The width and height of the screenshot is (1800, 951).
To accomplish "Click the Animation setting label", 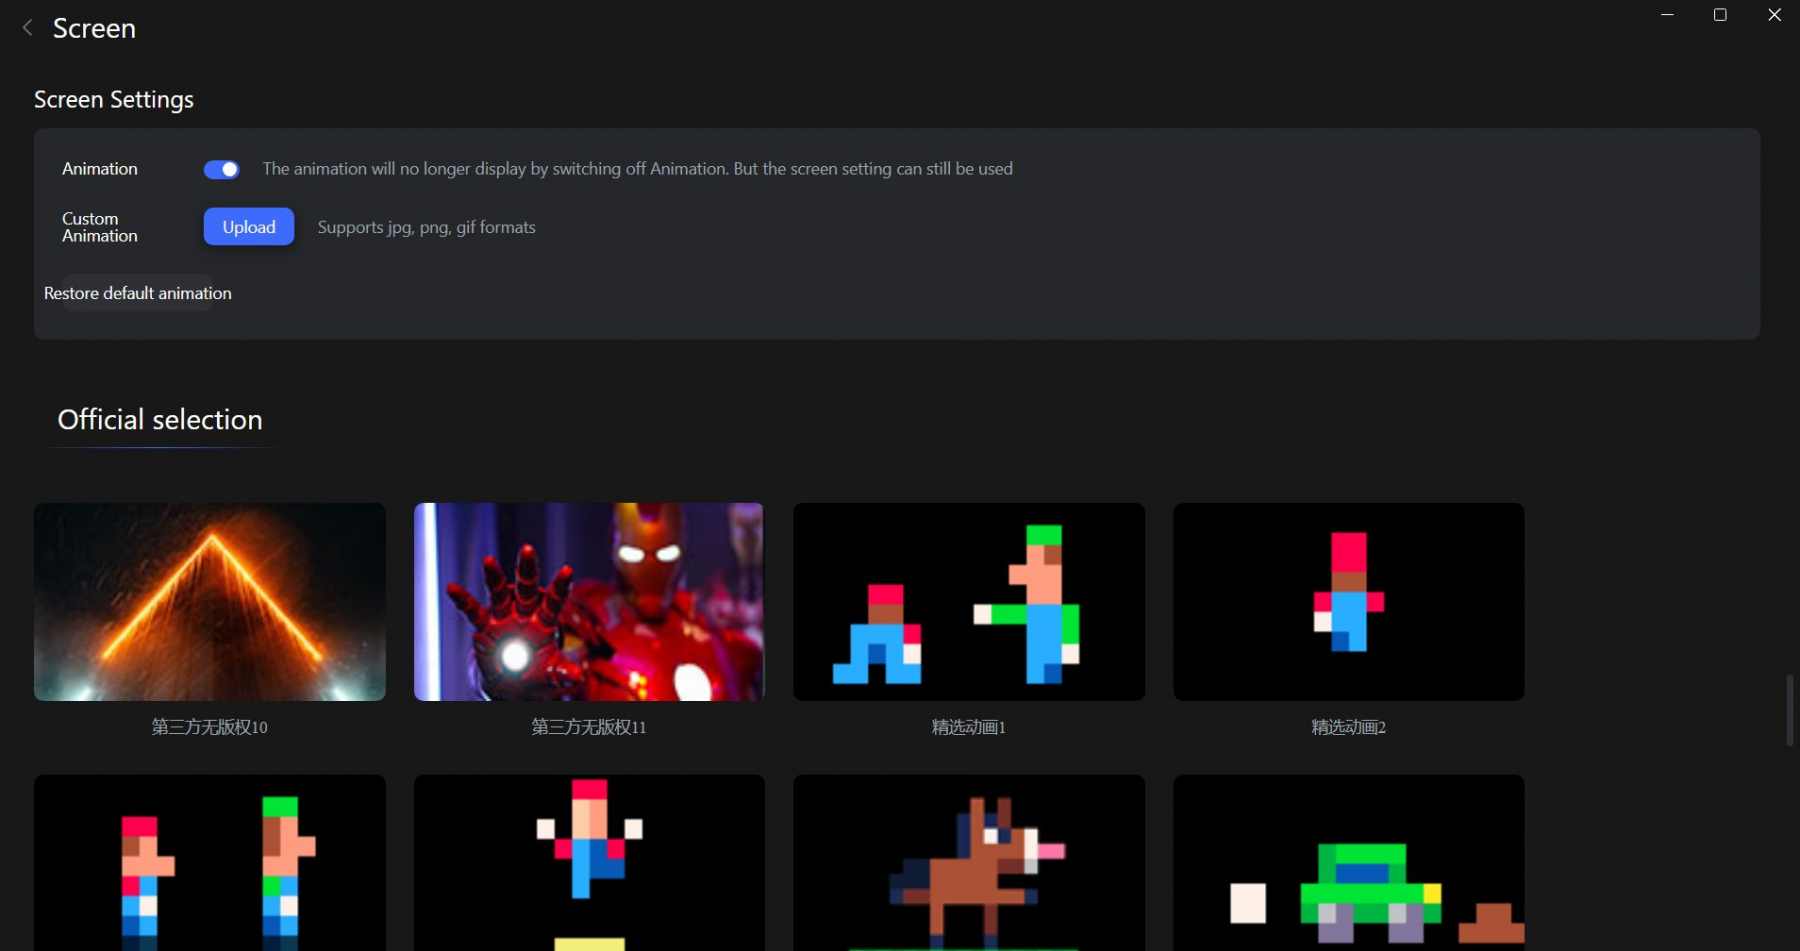I will 100,169.
